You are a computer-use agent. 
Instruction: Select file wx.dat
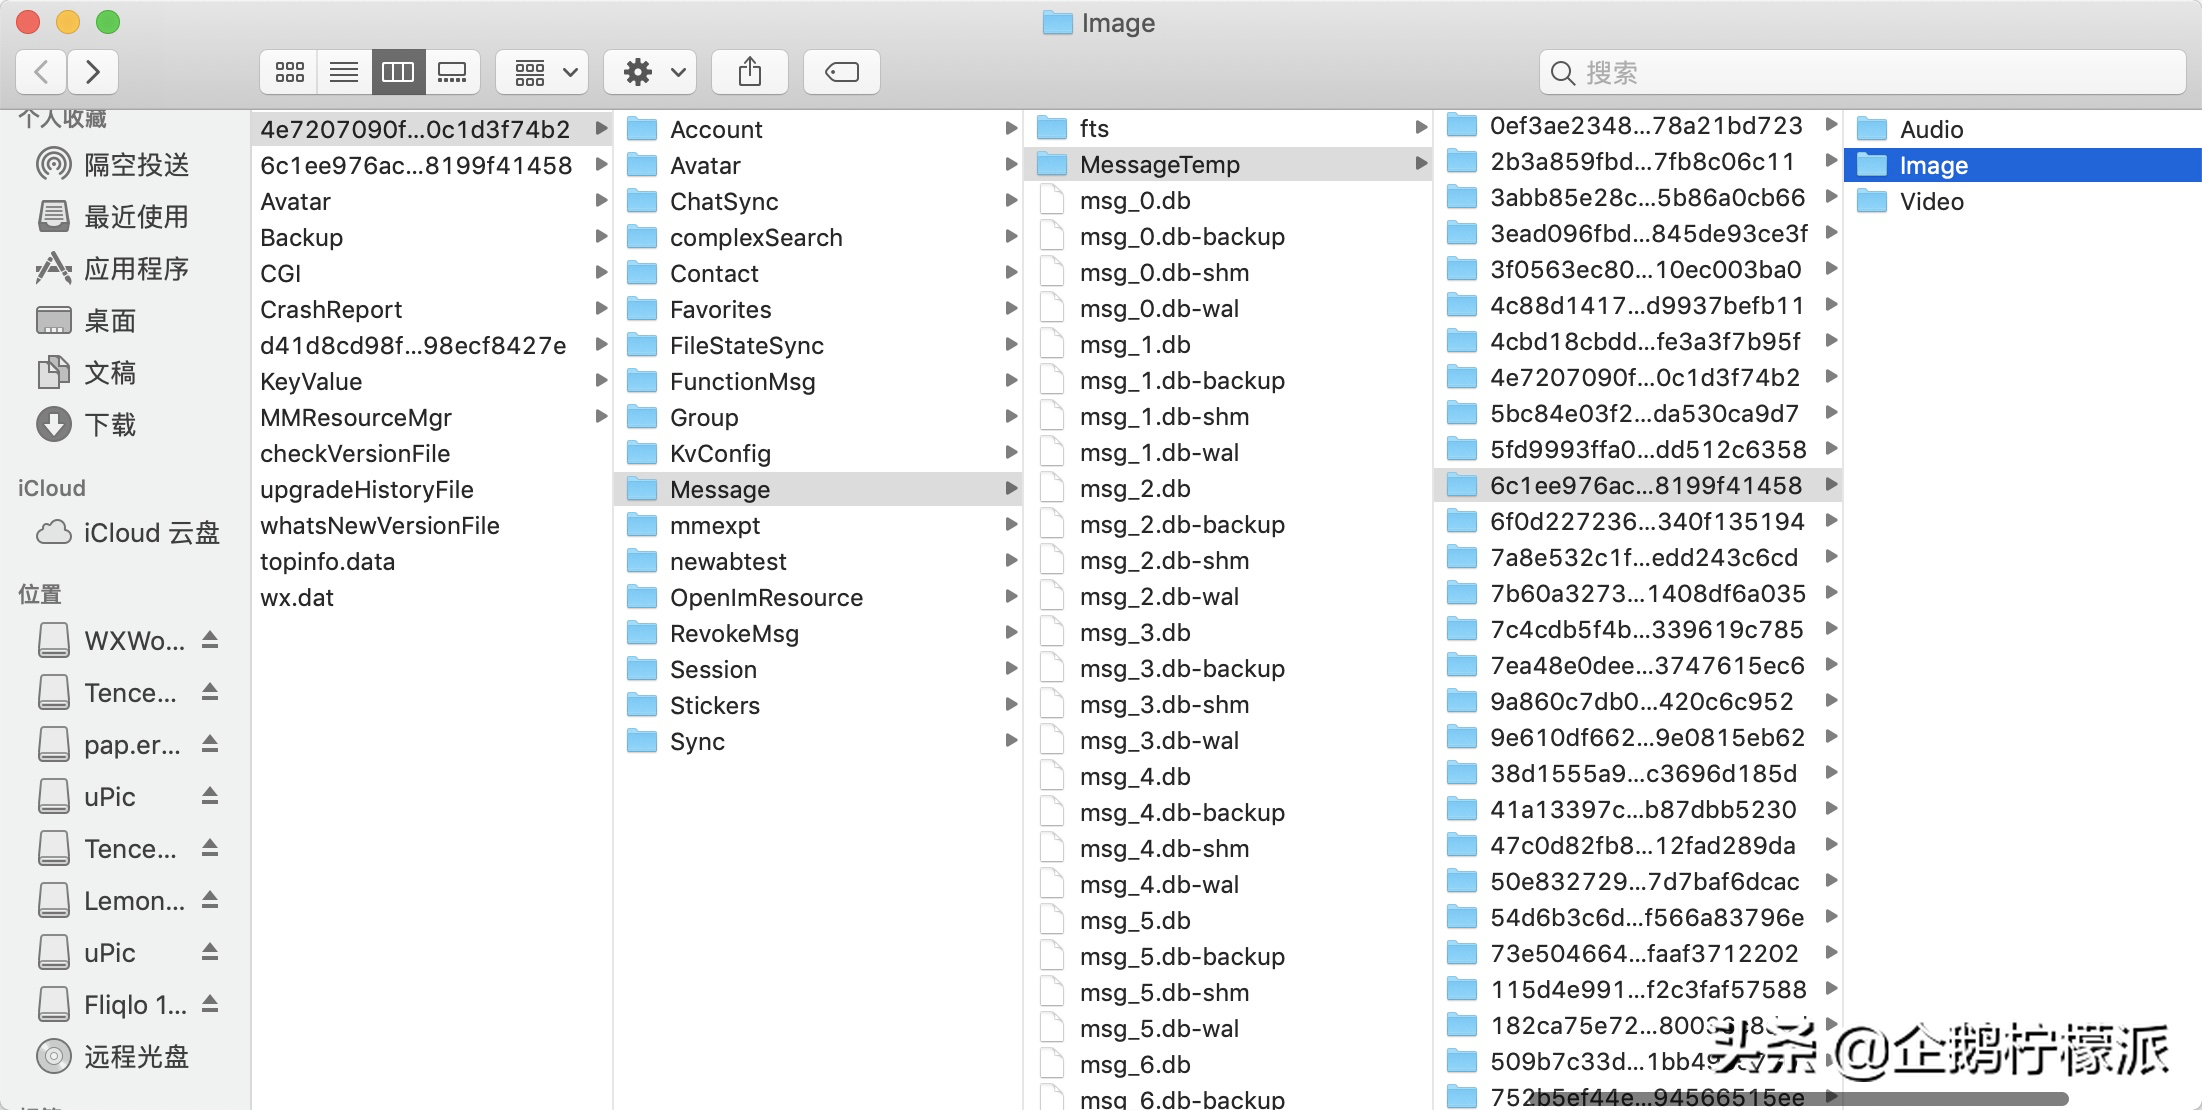point(431,597)
